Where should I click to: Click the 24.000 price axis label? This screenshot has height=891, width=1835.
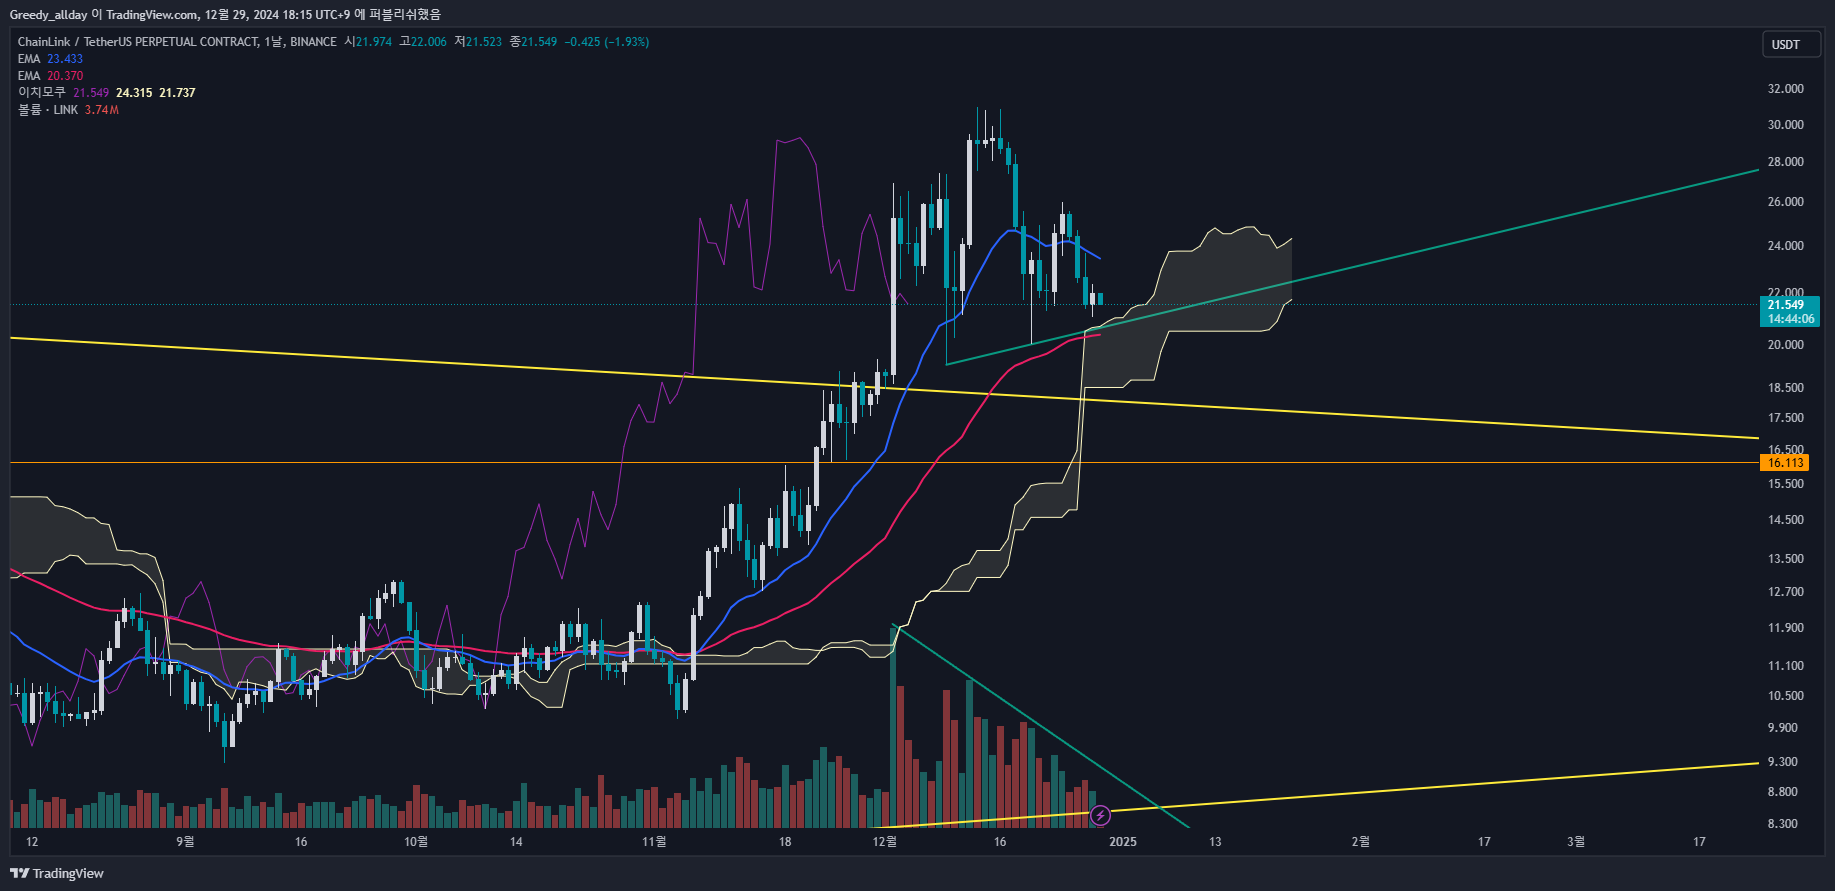(1786, 246)
